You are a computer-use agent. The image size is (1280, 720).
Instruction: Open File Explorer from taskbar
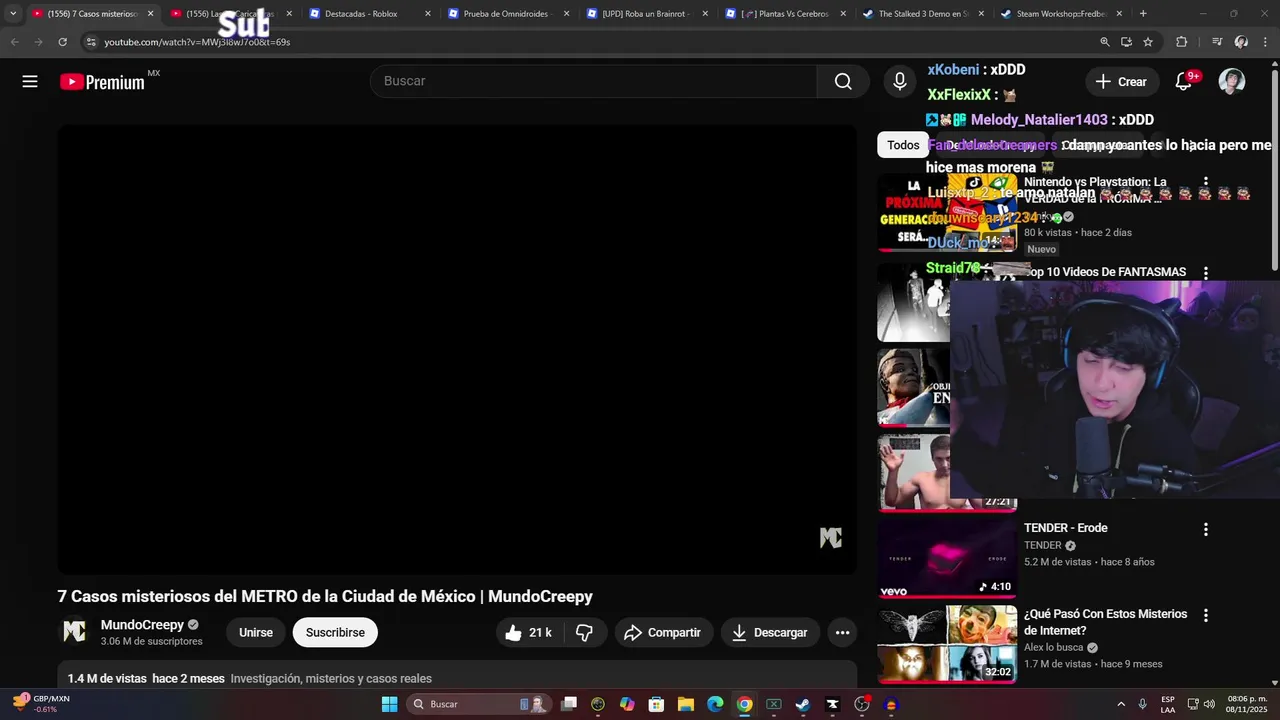(686, 704)
